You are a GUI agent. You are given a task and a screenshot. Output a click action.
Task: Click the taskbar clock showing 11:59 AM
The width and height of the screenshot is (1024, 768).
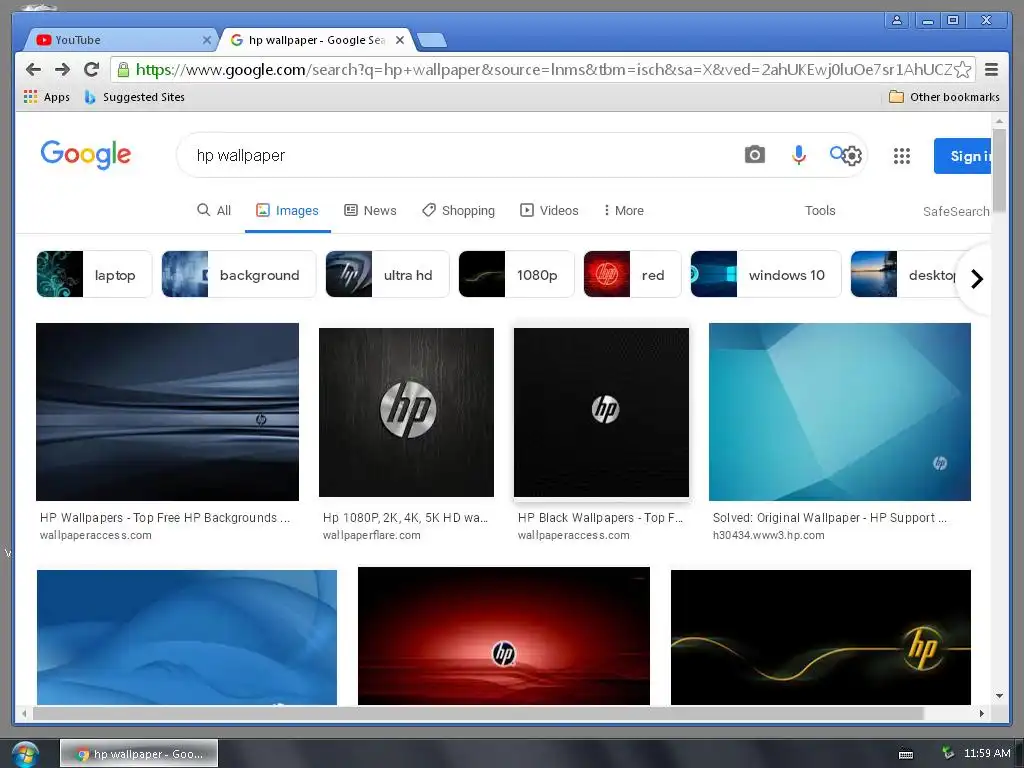tap(987, 753)
